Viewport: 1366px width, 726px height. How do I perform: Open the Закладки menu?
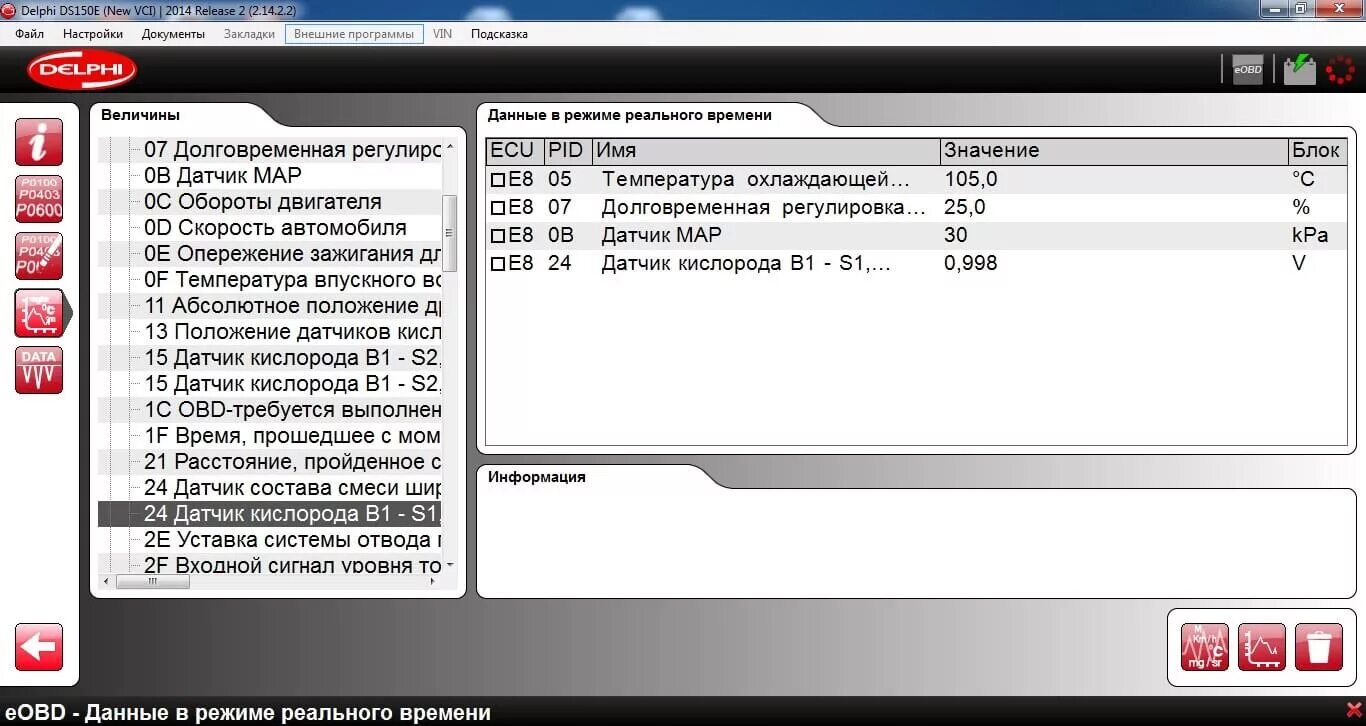tap(249, 34)
